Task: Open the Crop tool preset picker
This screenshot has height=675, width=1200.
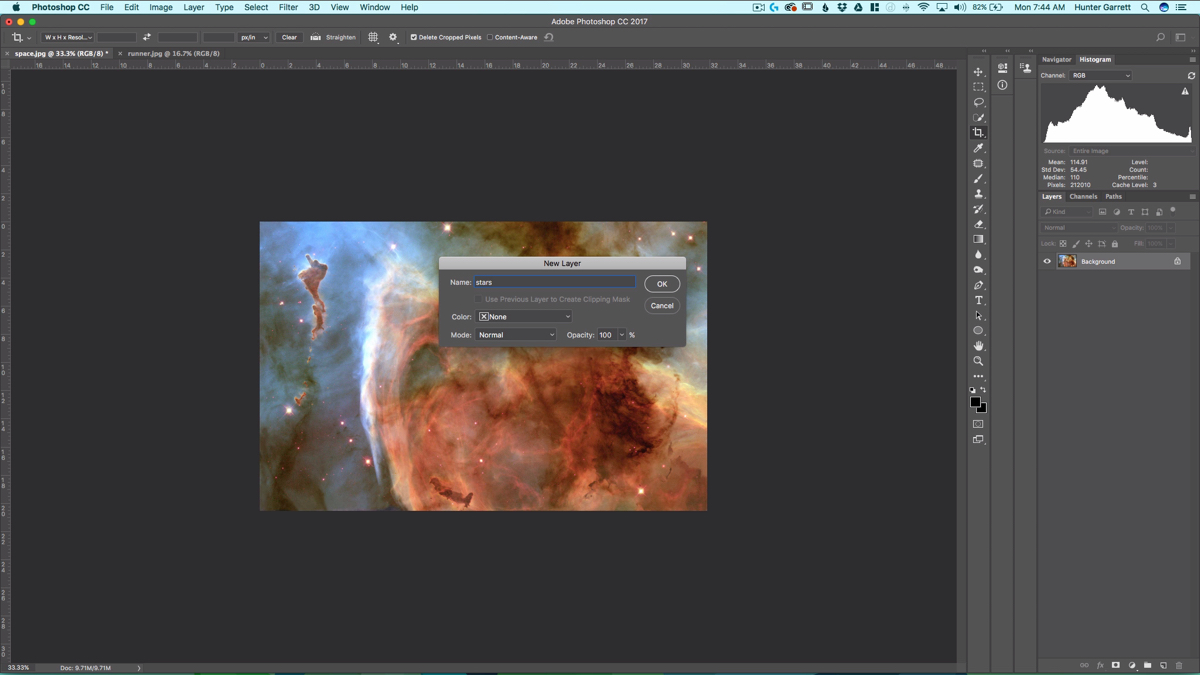Action: 20,37
